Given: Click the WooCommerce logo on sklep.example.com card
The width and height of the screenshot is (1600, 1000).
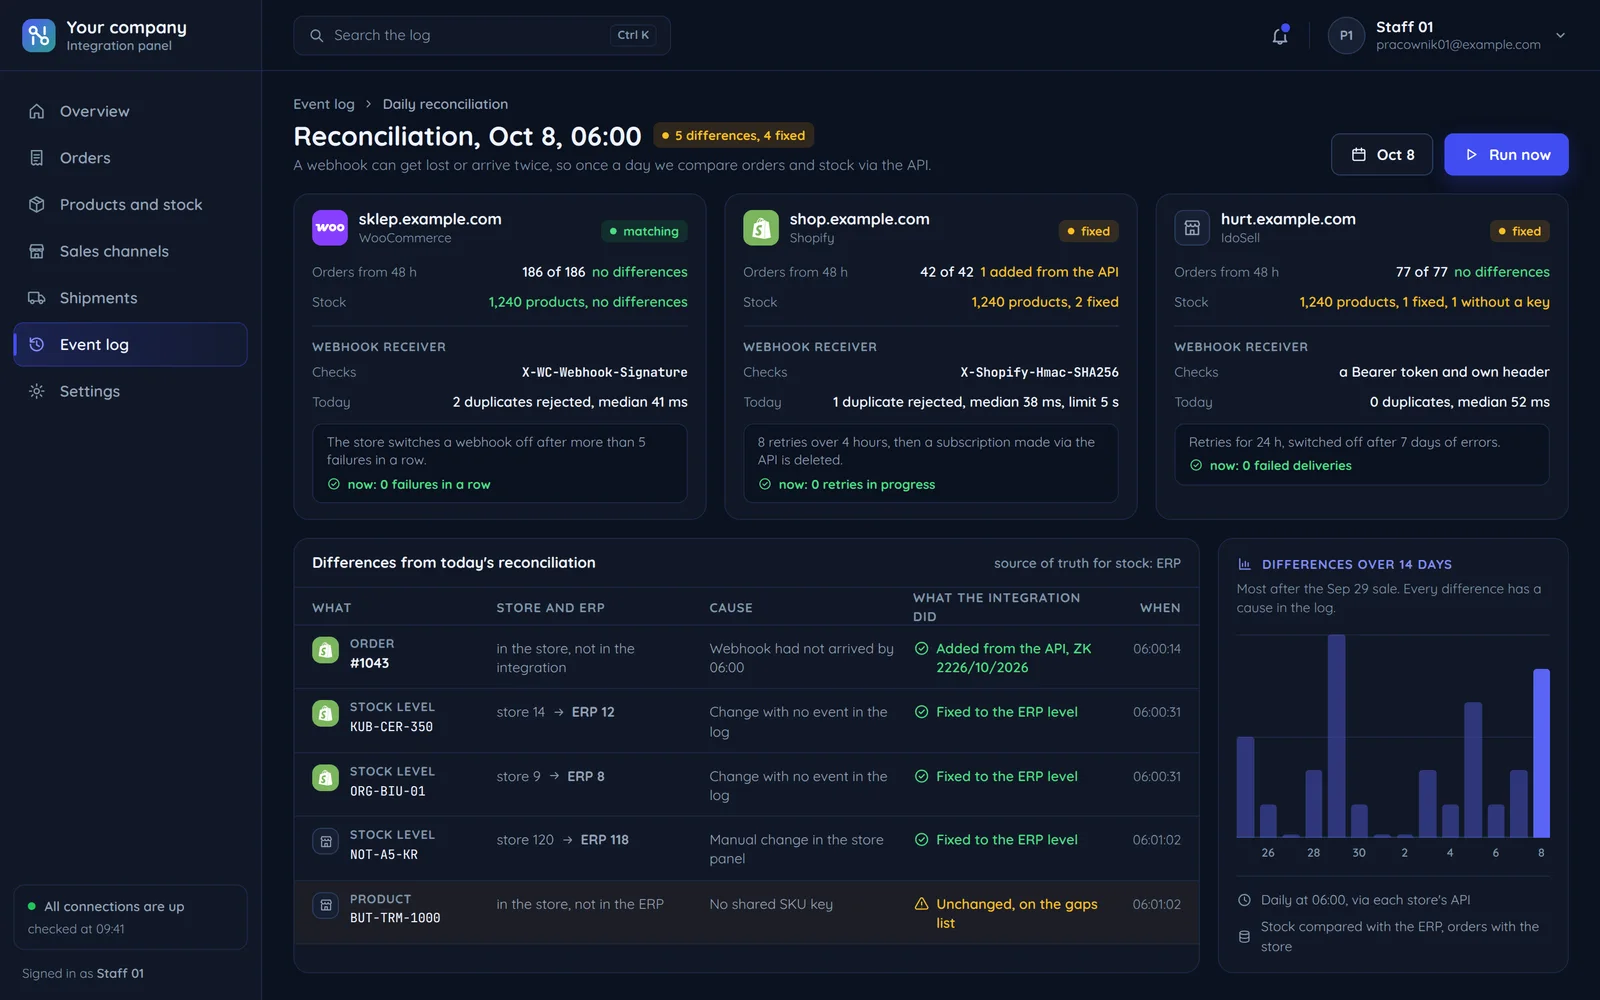Looking at the screenshot, I should (x=330, y=228).
